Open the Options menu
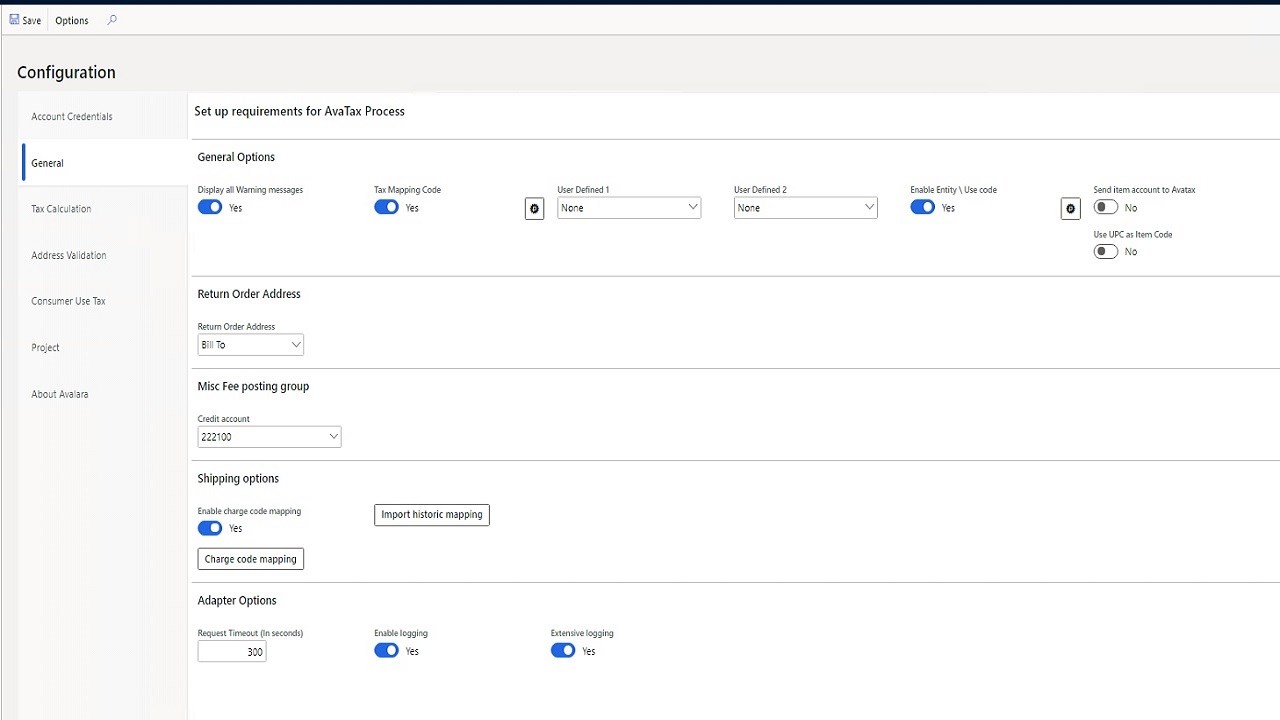 [72, 20]
